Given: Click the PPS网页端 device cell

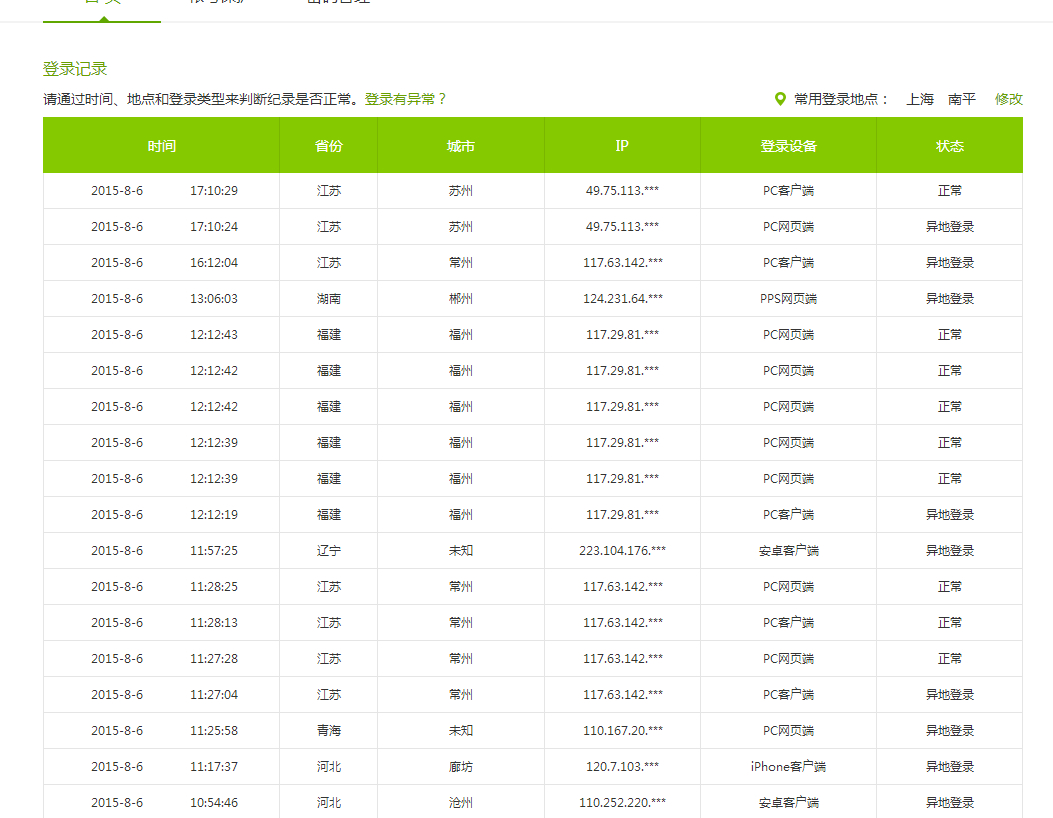Looking at the screenshot, I should point(788,299).
